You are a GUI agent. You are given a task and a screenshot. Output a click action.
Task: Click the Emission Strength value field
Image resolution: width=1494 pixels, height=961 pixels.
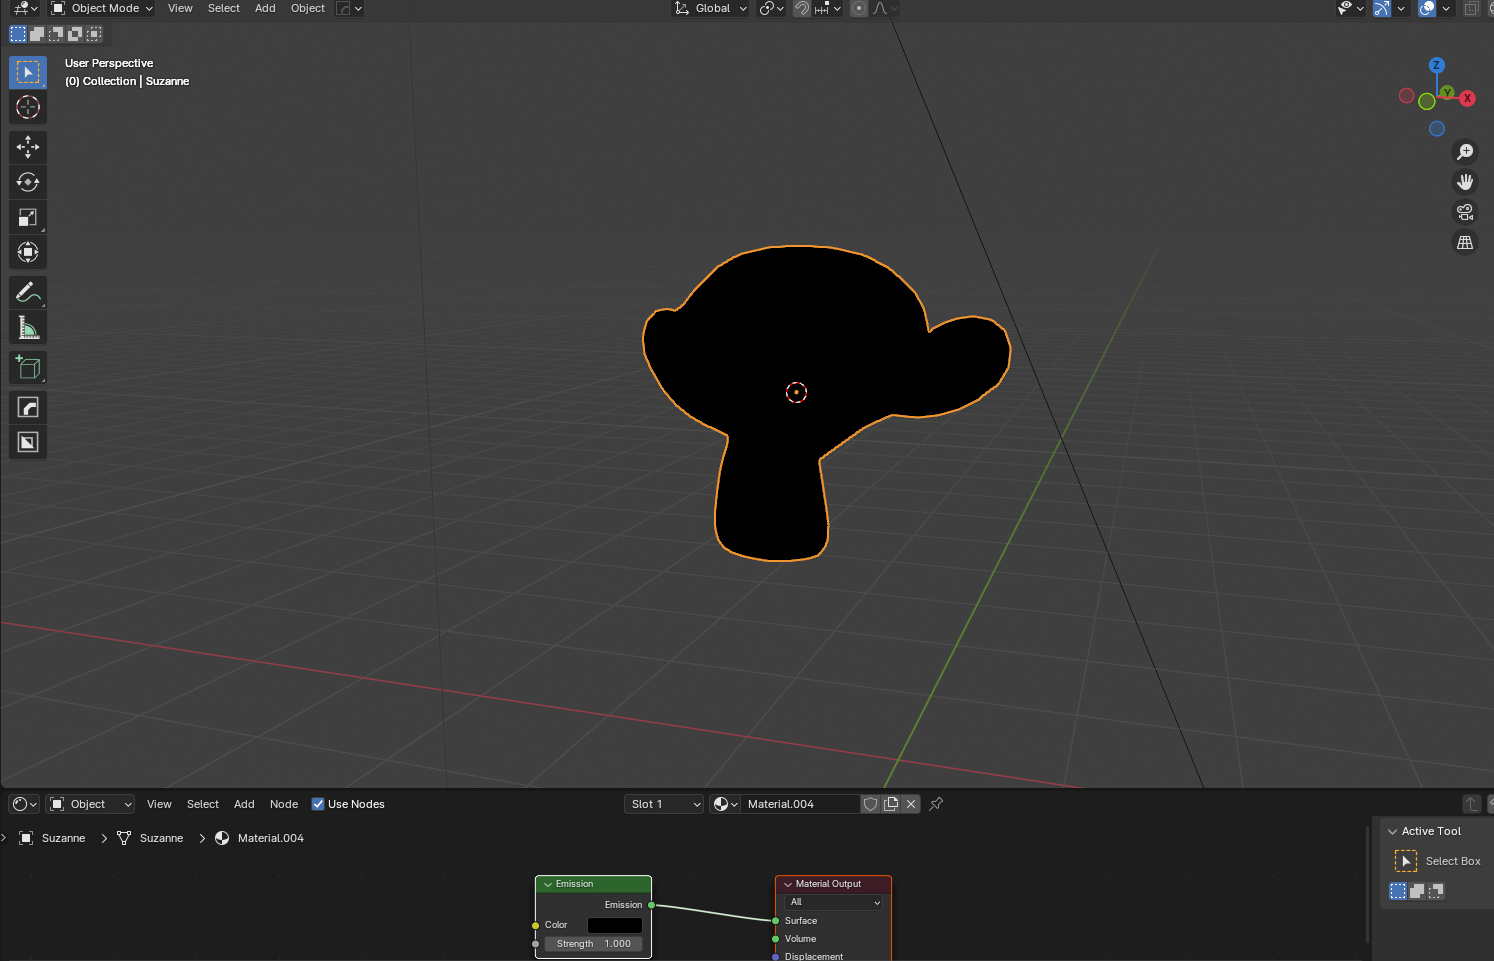point(593,944)
